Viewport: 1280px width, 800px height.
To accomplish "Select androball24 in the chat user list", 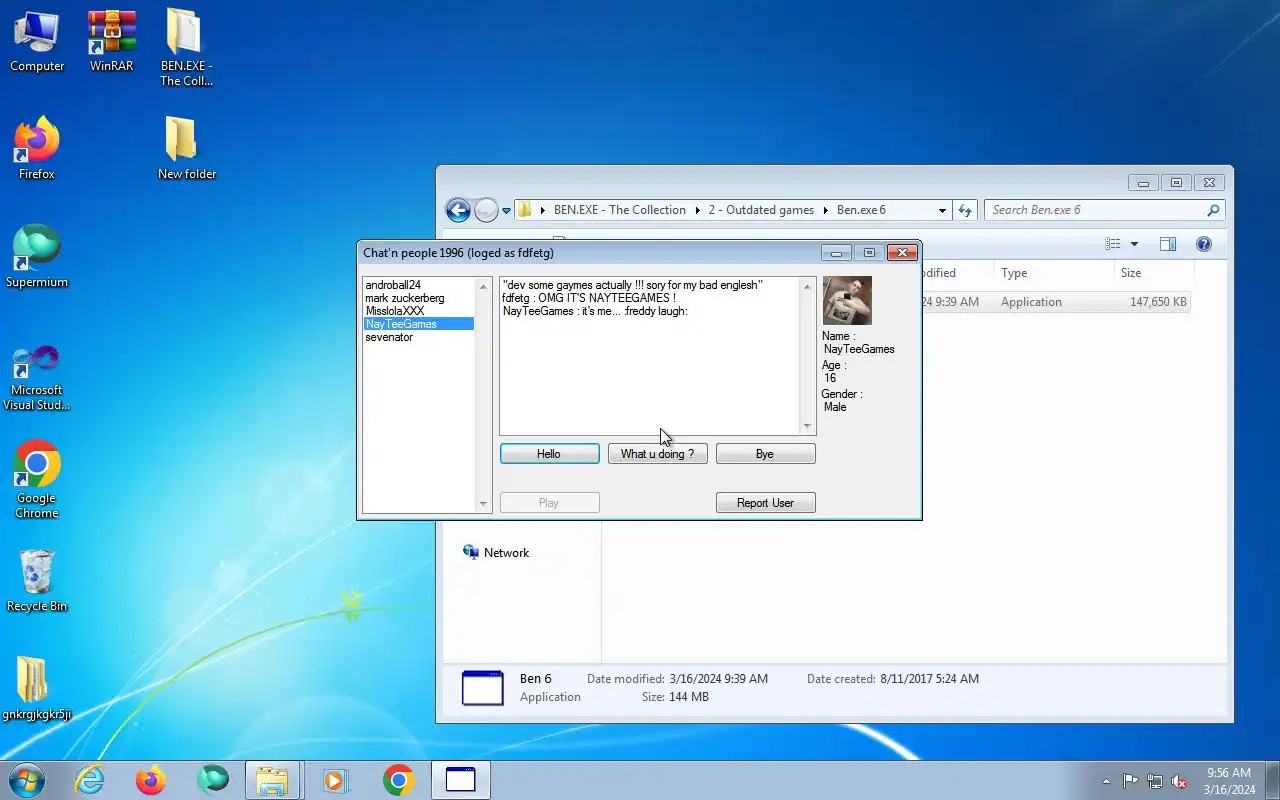I will (x=418, y=285).
